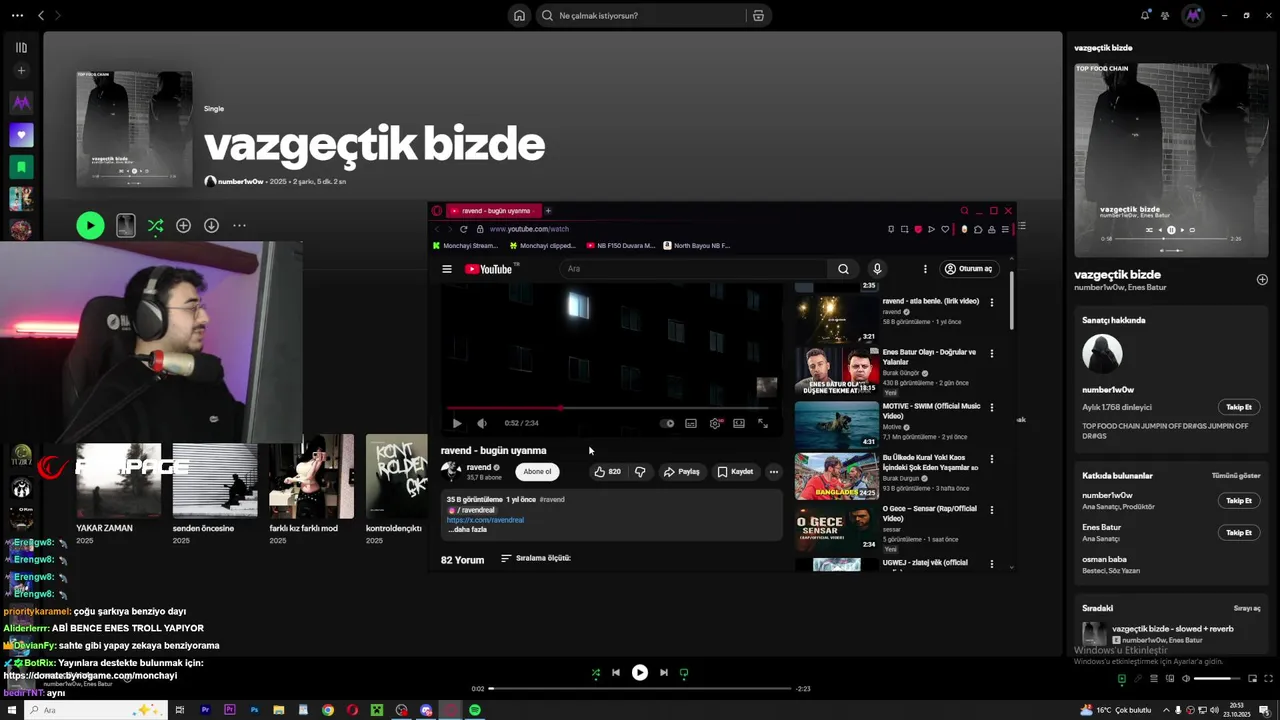
Task: Save the video with Kaydet
Action: [735, 471]
